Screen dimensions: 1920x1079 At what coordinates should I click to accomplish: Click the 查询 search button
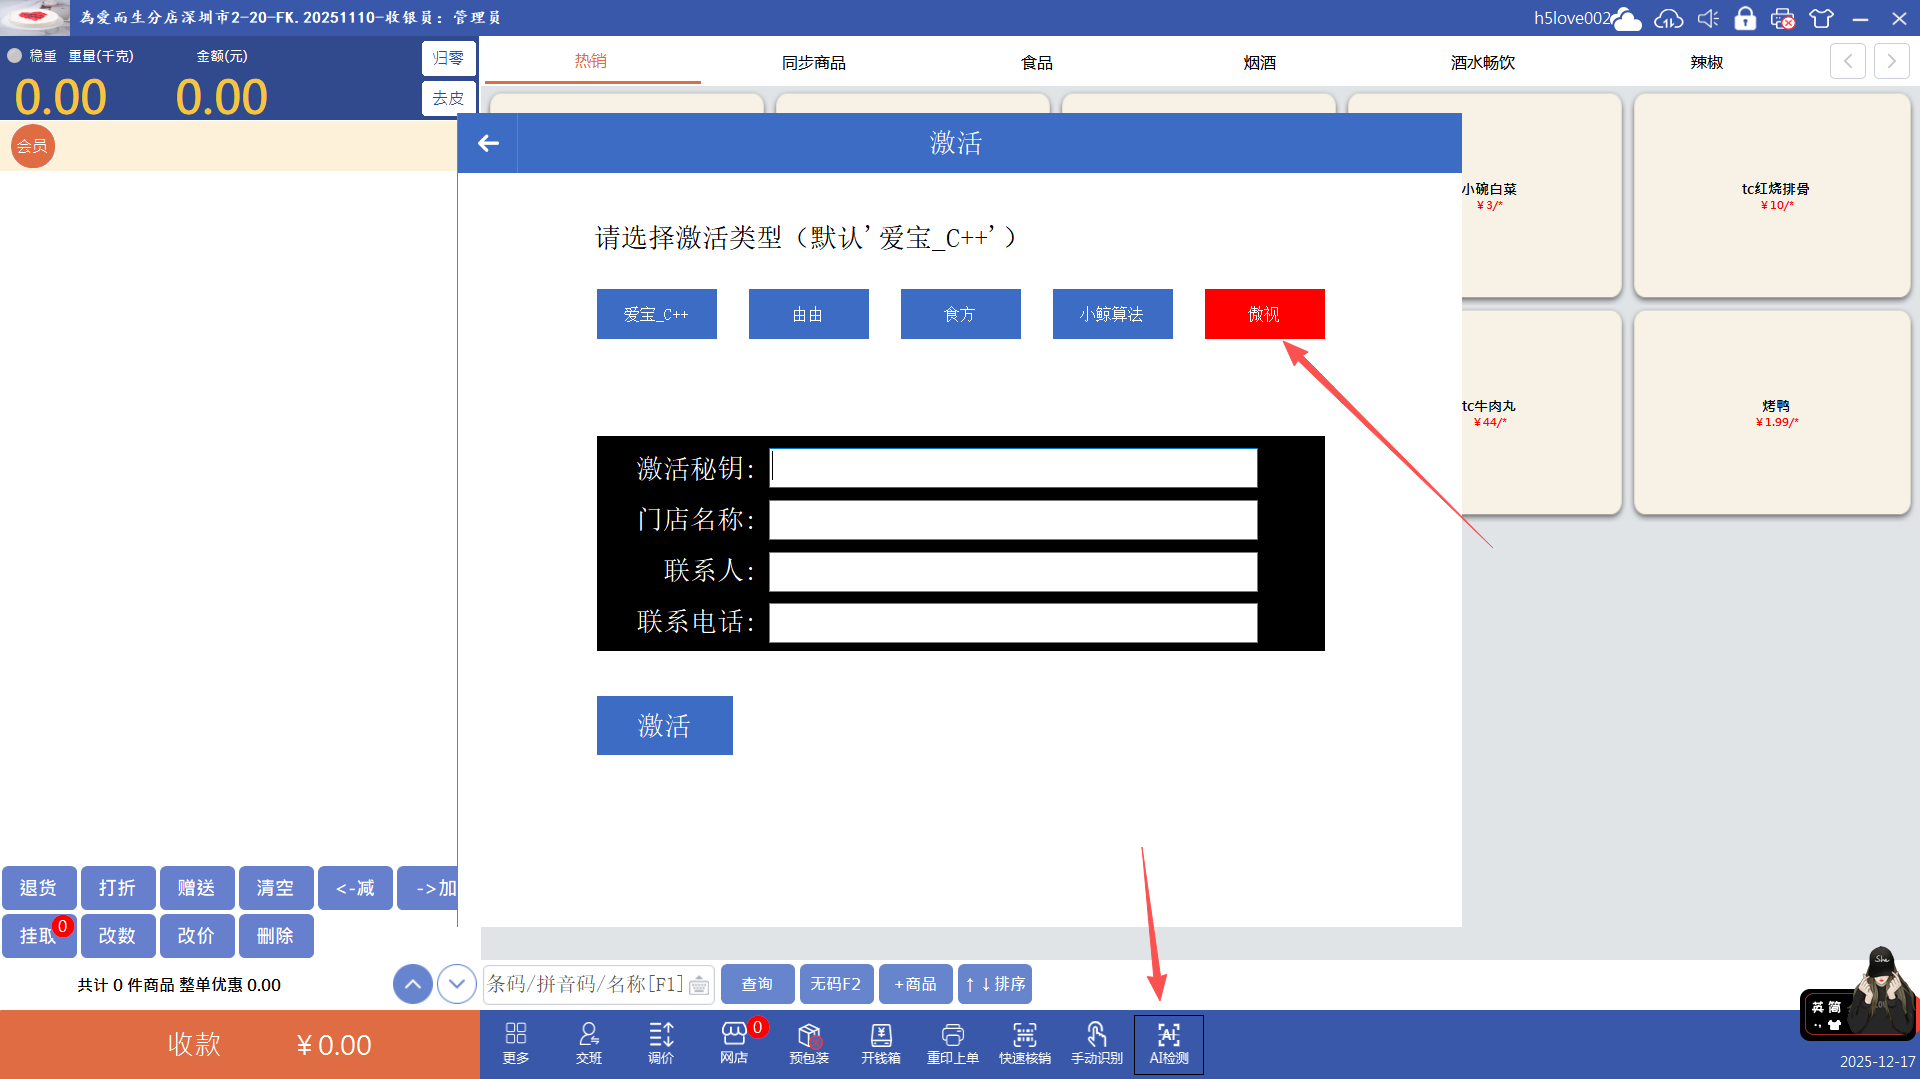pos(757,984)
